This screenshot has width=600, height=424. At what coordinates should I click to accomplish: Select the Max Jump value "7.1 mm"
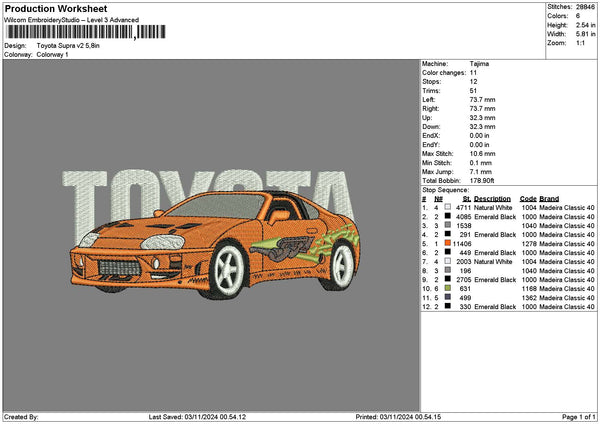point(481,172)
